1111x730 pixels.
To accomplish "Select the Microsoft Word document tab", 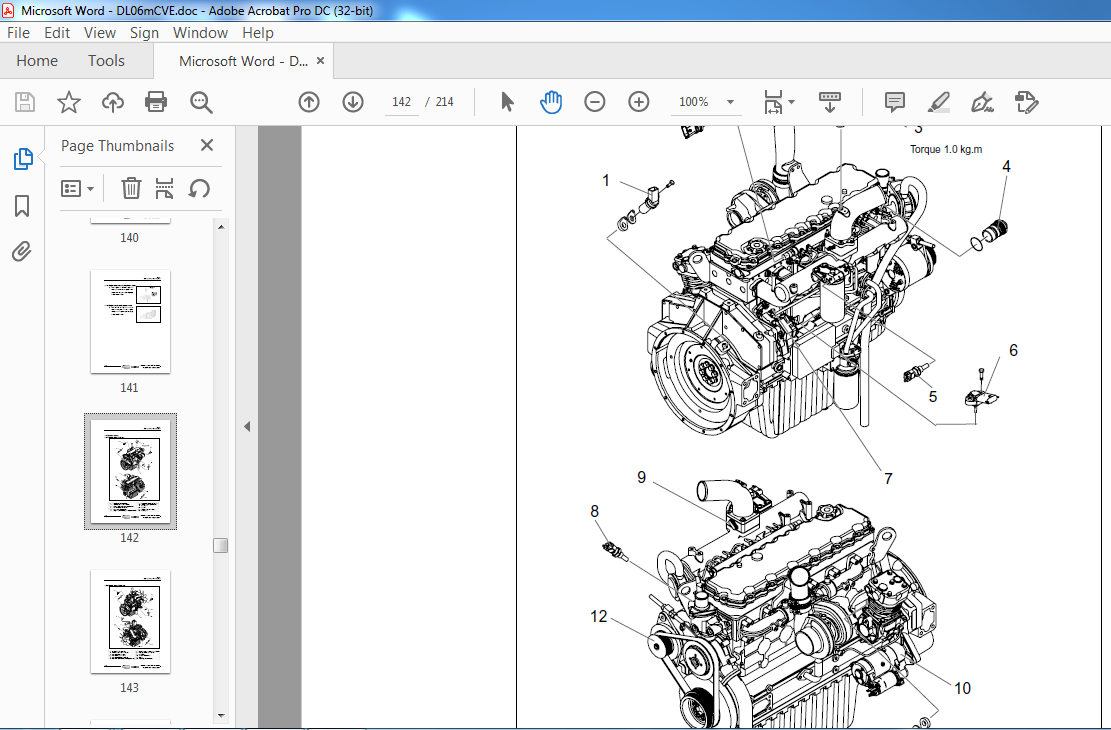I will (243, 61).
